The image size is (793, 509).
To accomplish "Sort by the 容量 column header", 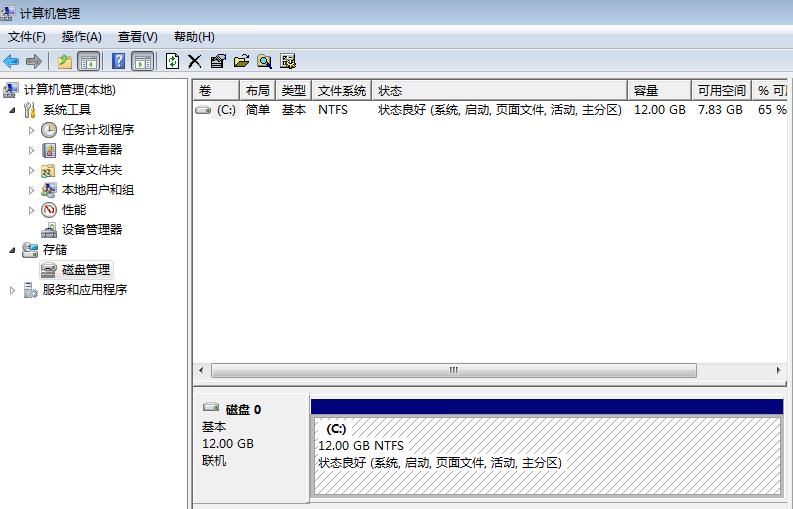I will tap(659, 91).
